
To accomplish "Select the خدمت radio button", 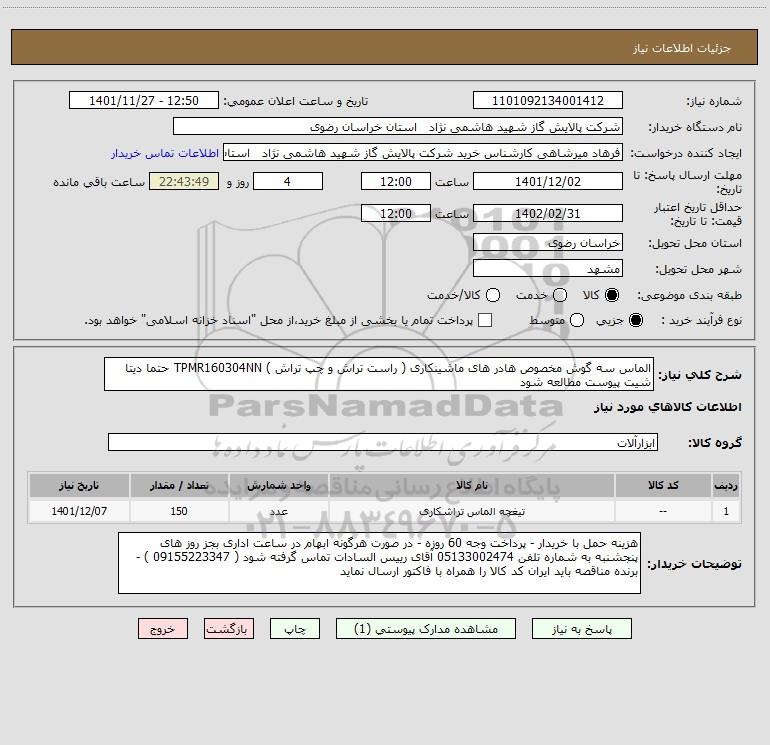I will pyautogui.click(x=560, y=295).
